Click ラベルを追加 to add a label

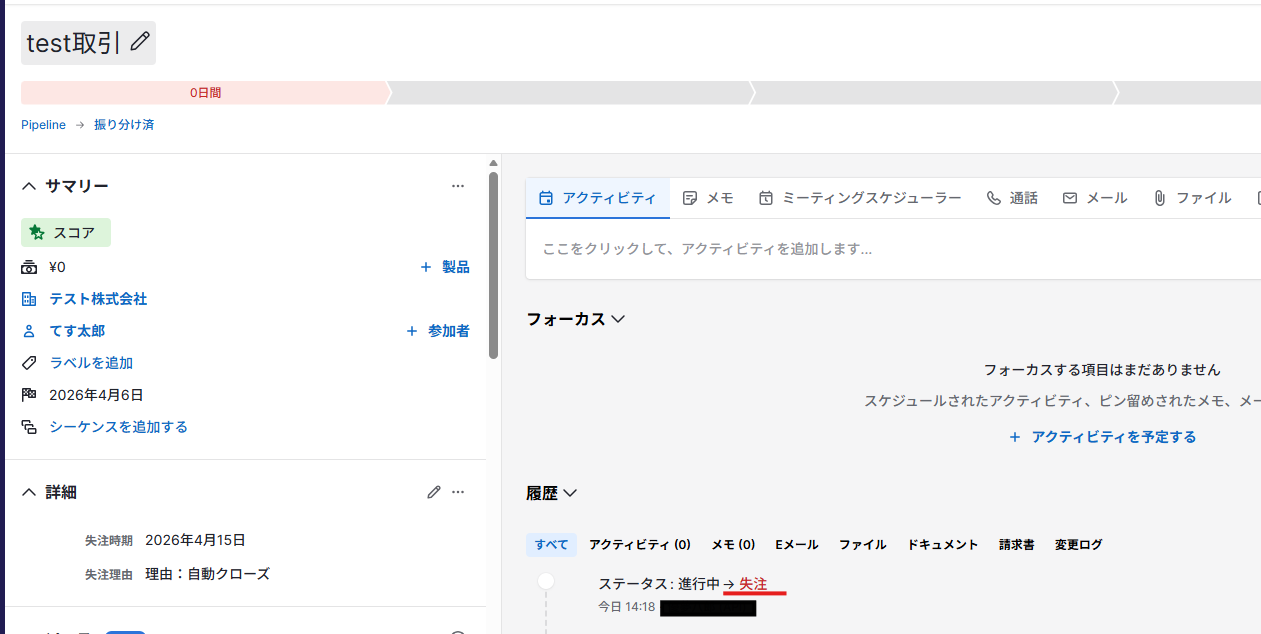(x=91, y=363)
